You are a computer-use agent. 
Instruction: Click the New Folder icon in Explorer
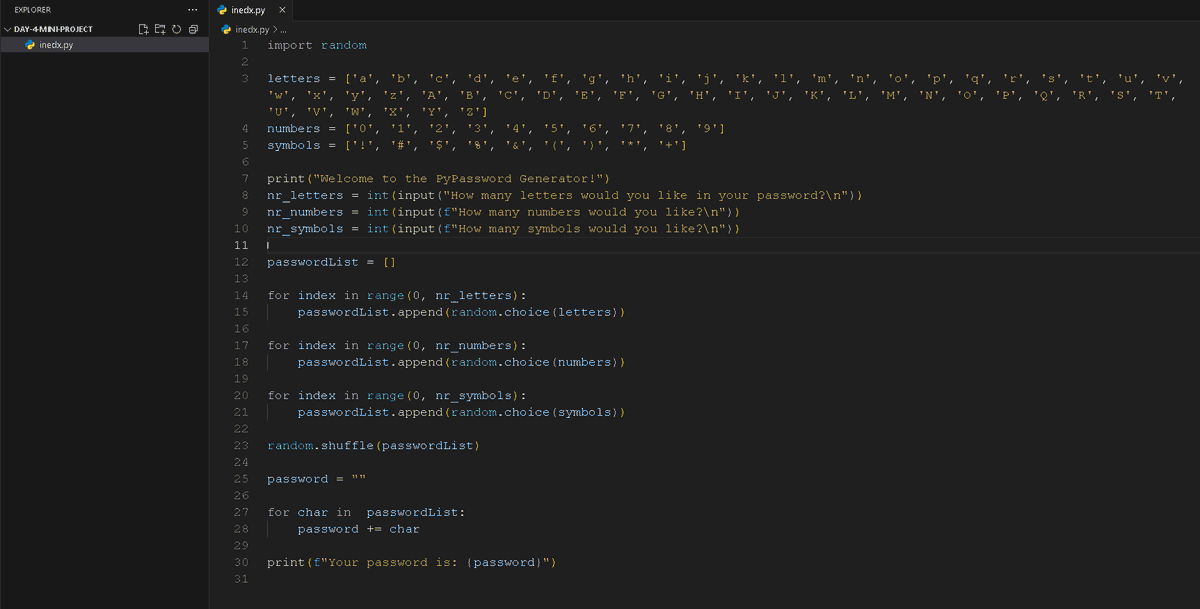pos(161,29)
